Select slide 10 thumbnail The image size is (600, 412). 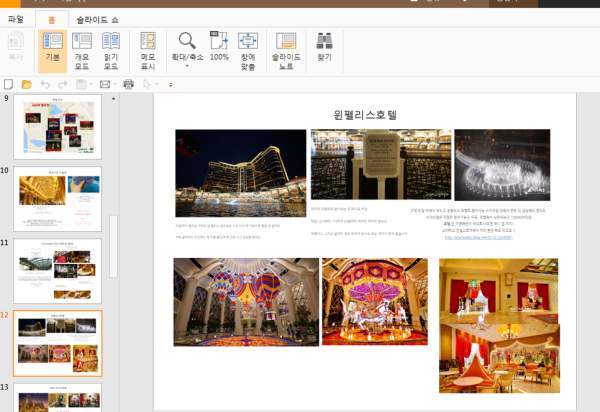coord(58,199)
